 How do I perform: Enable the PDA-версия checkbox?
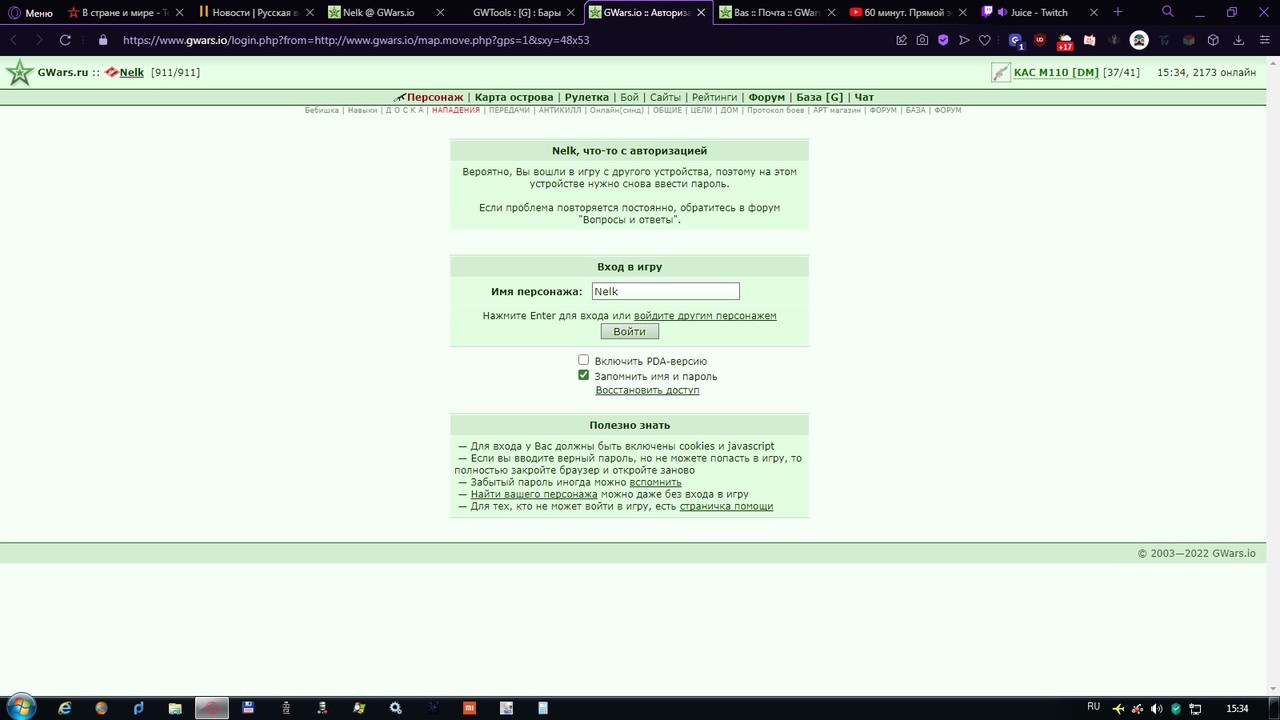584,360
